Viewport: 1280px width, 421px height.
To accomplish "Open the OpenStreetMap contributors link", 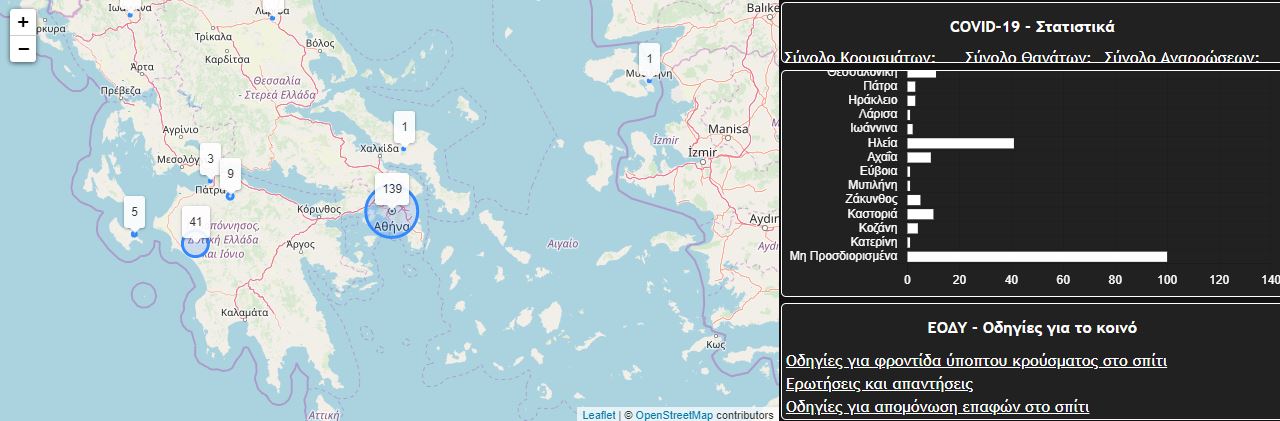I will (x=674, y=415).
